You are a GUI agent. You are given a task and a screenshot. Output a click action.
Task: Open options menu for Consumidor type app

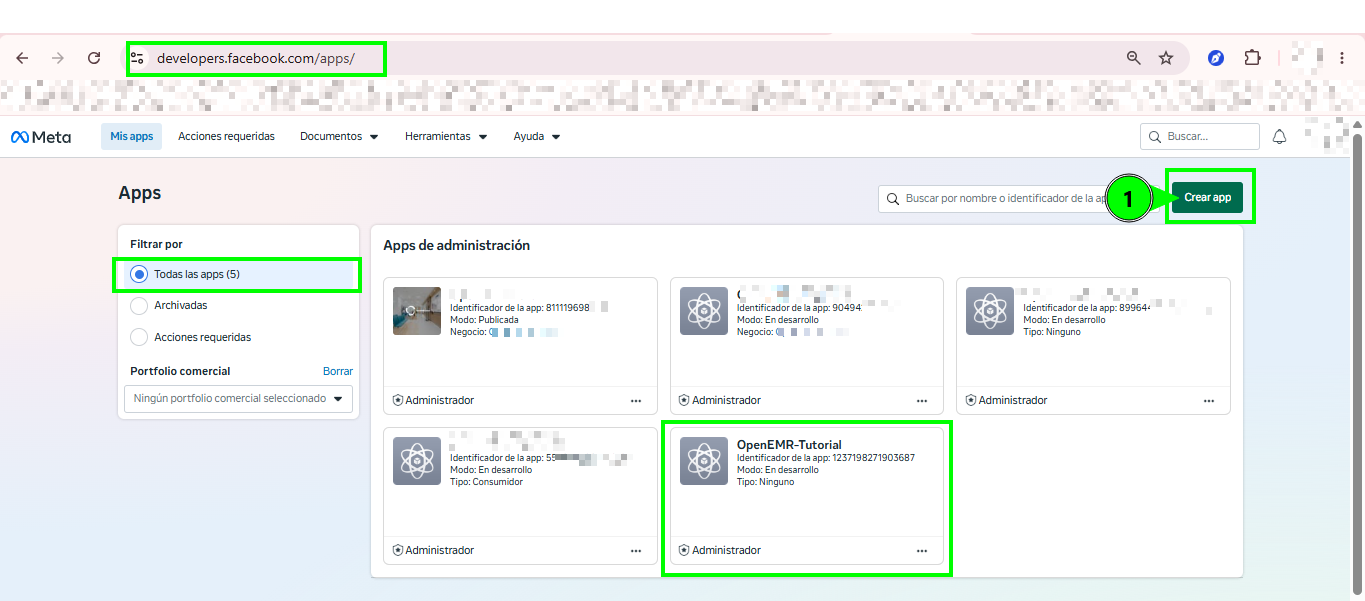[636, 551]
